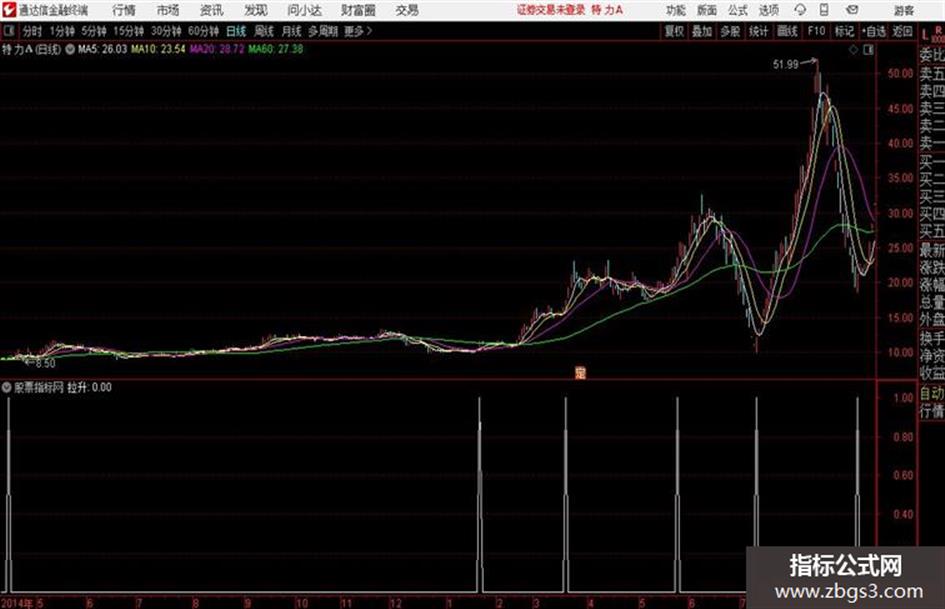945x609 pixels.
Task: Click the 标记 toolbar button
Action: [x=844, y=31]
